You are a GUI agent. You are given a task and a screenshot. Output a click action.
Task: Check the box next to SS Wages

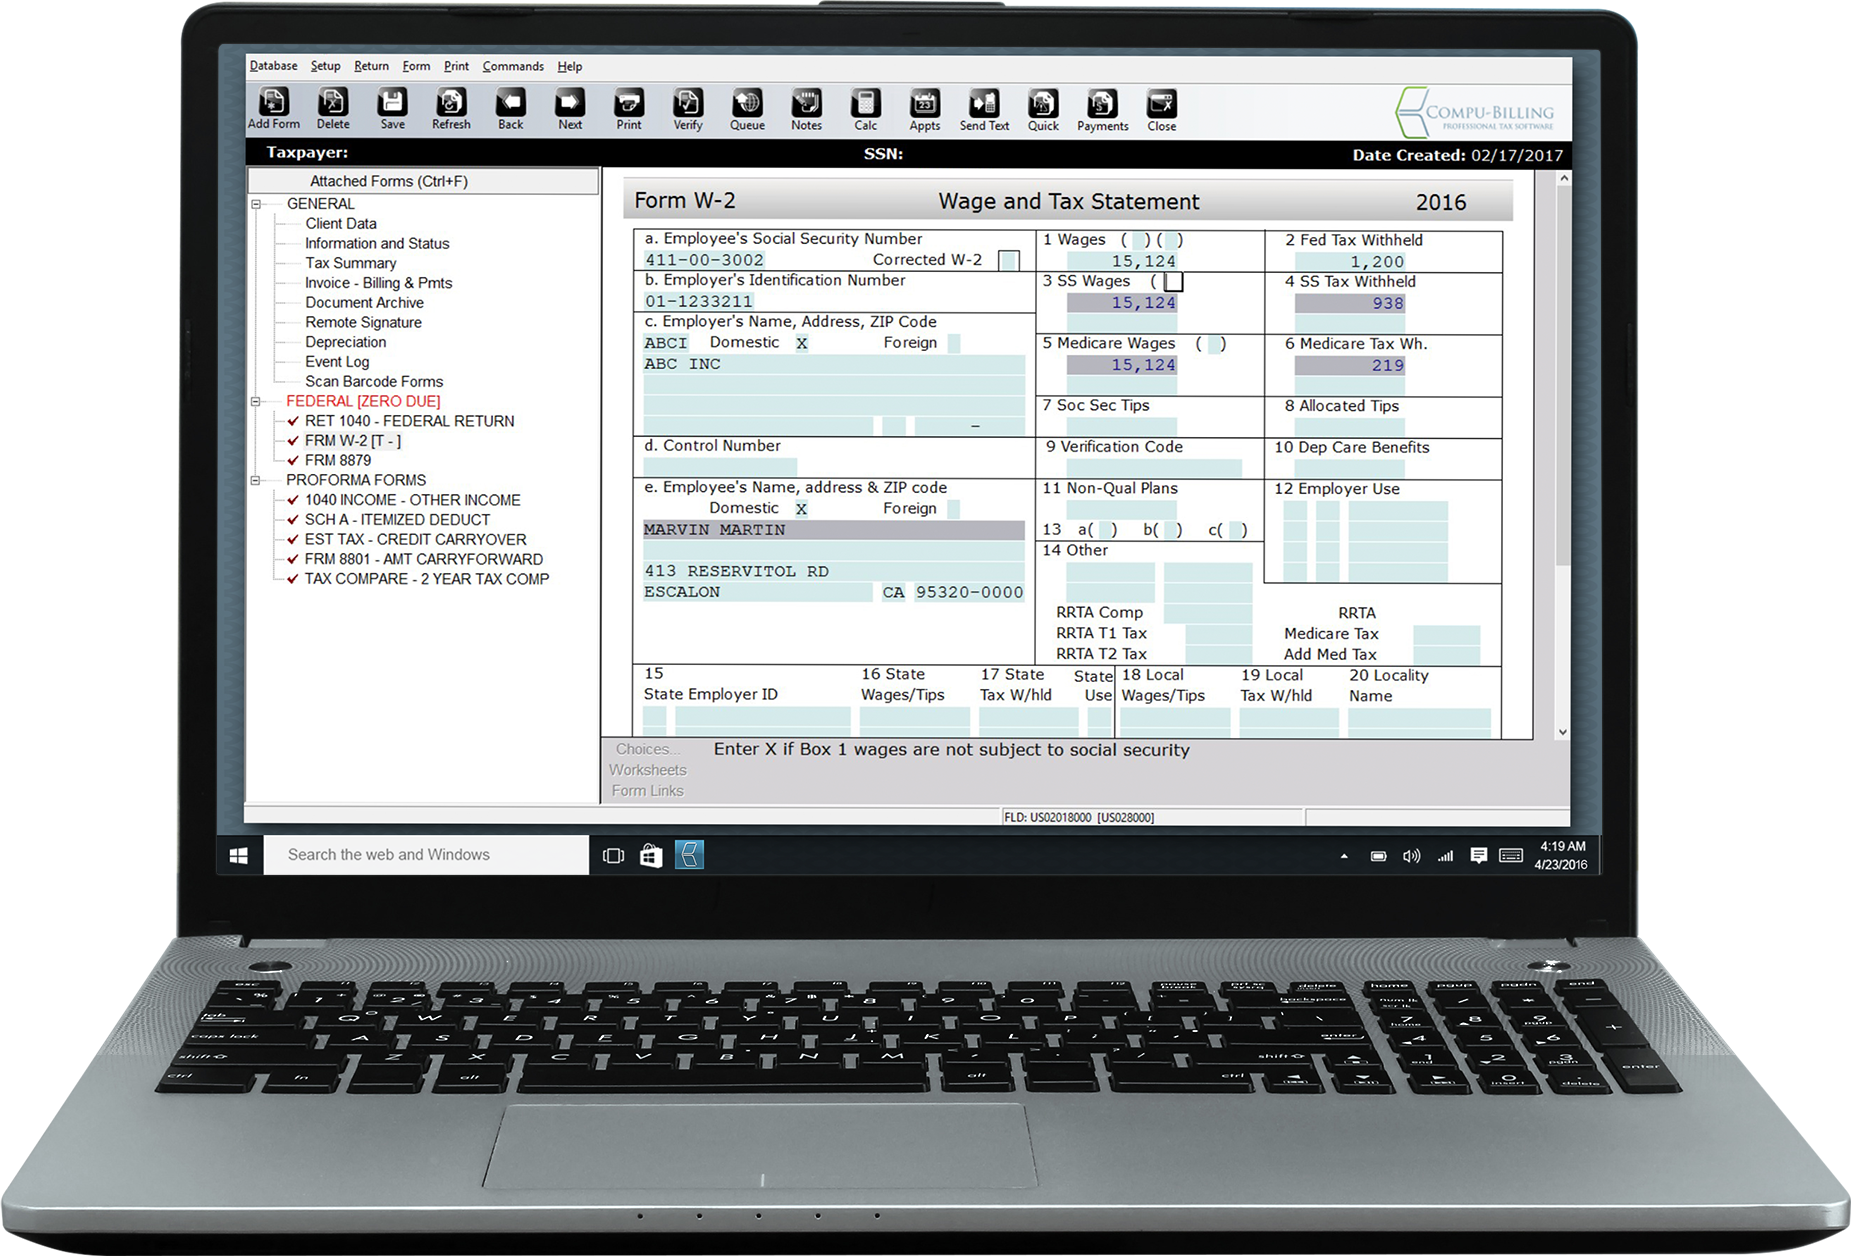1173,282
